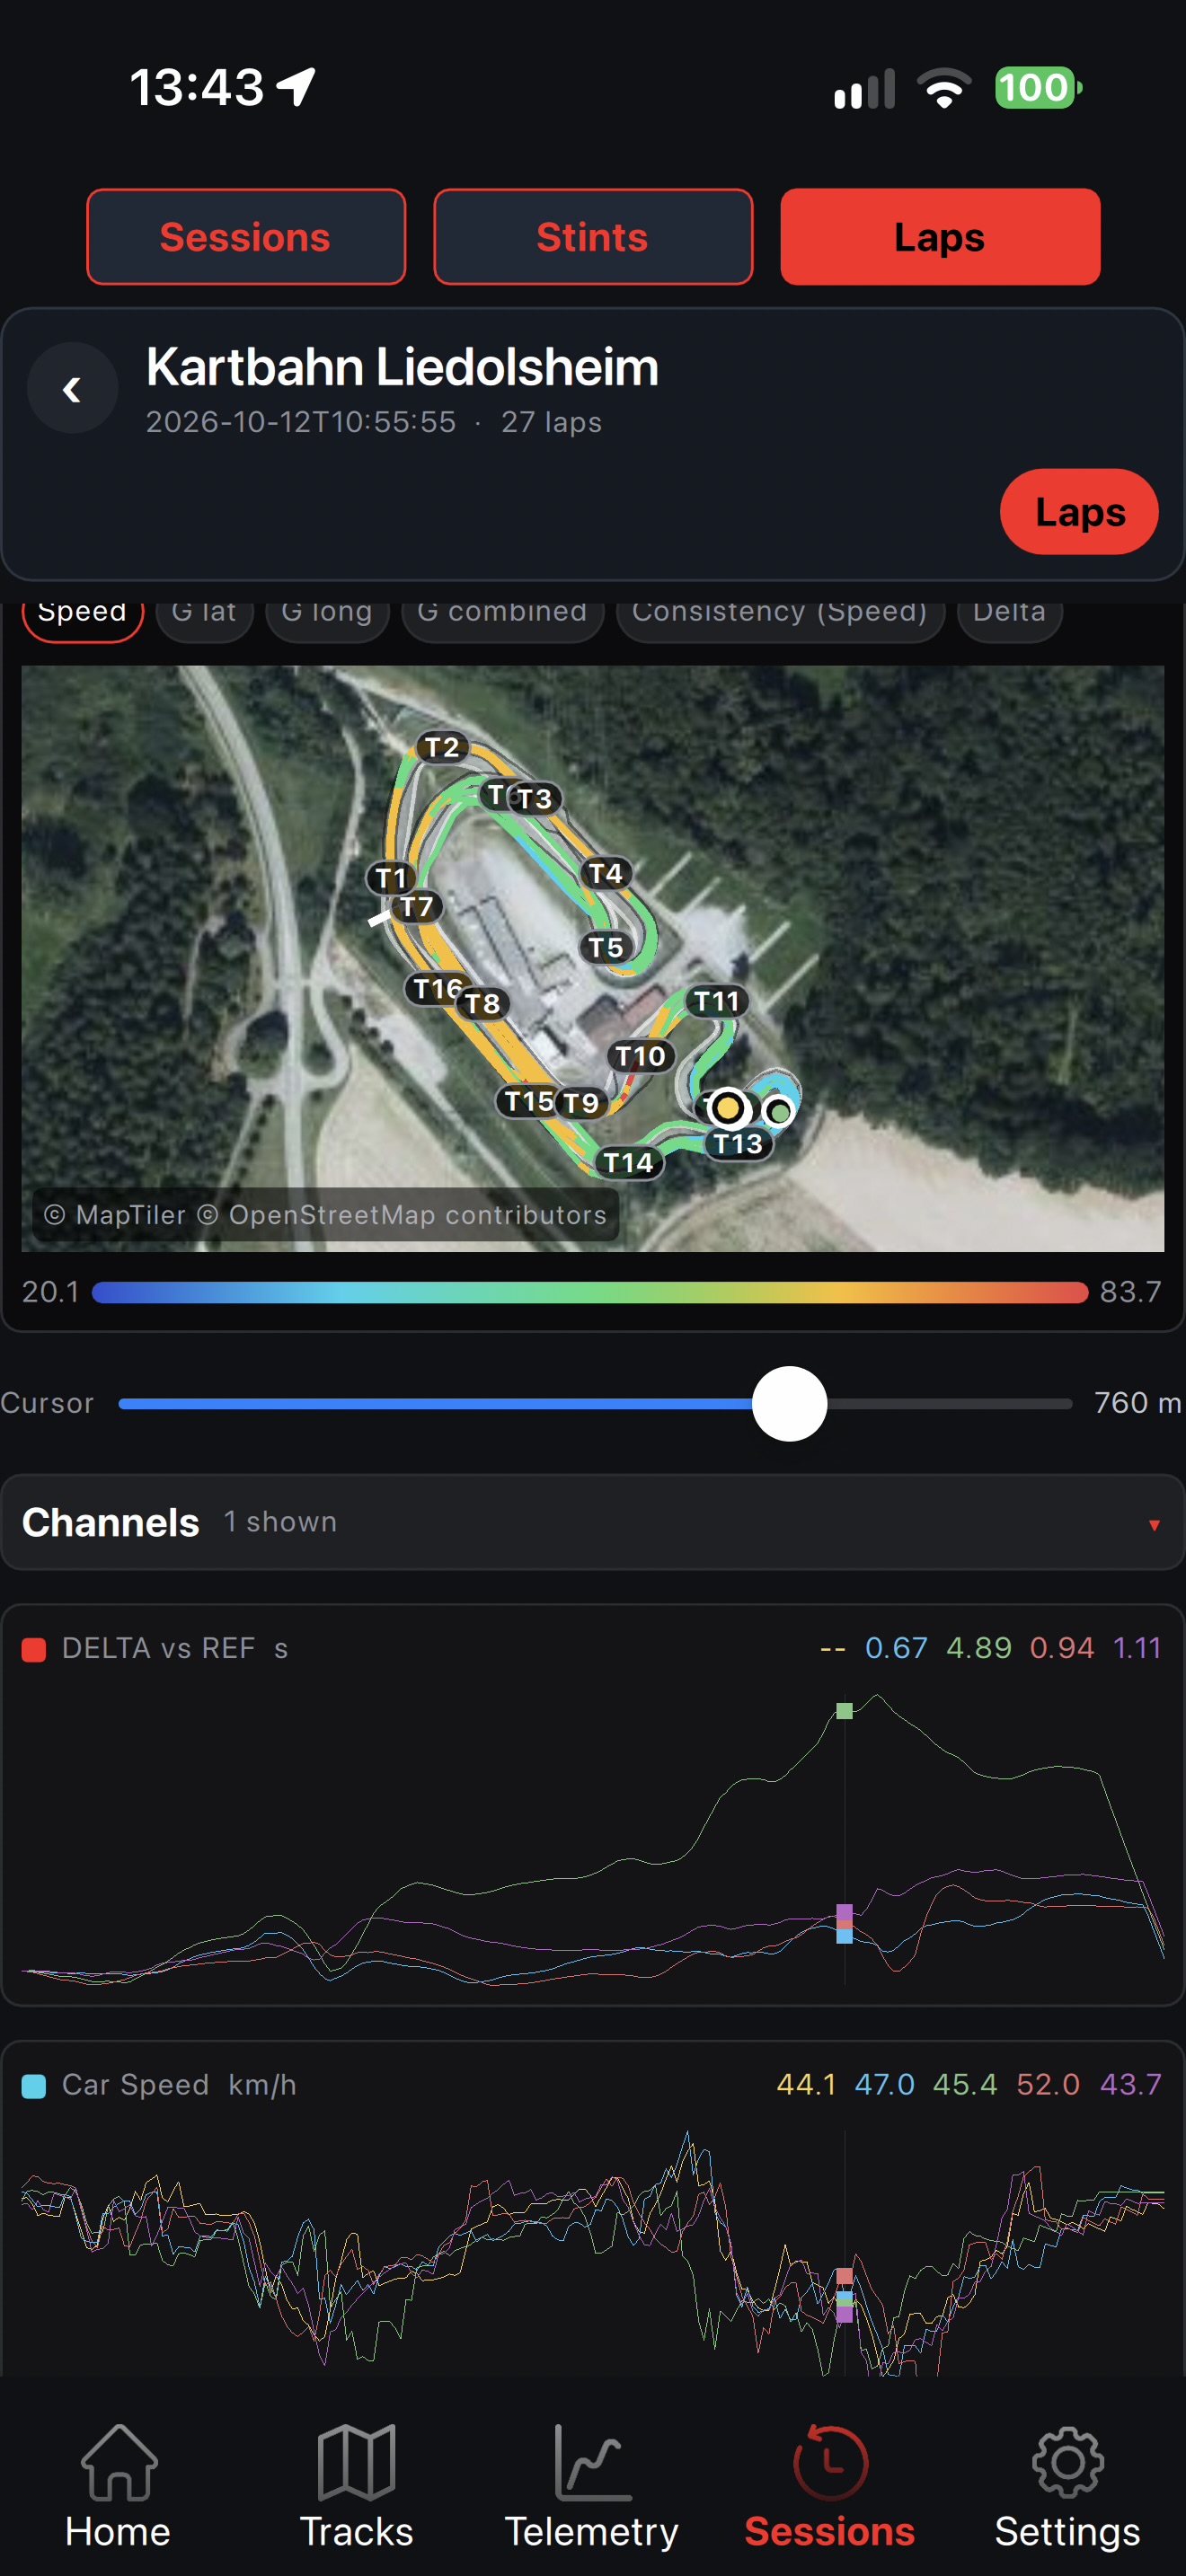This screenshot has height=2576, width=1186.
Task: Tap the 27 laps label
Action: pos(551,422)
